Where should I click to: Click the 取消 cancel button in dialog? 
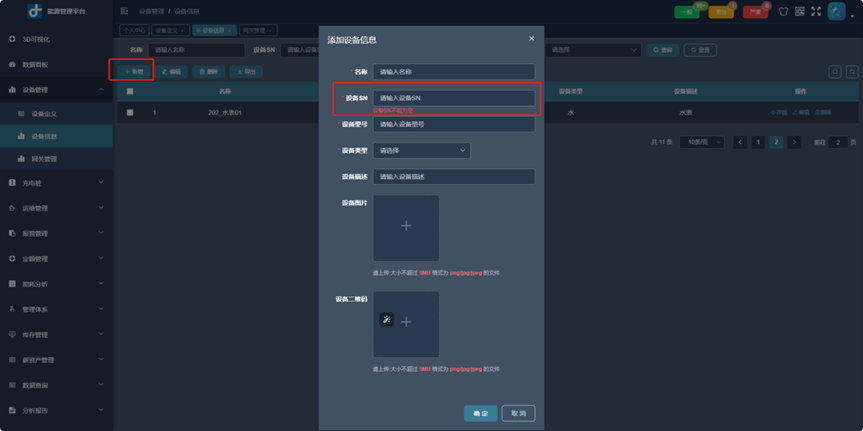point(518,413)
